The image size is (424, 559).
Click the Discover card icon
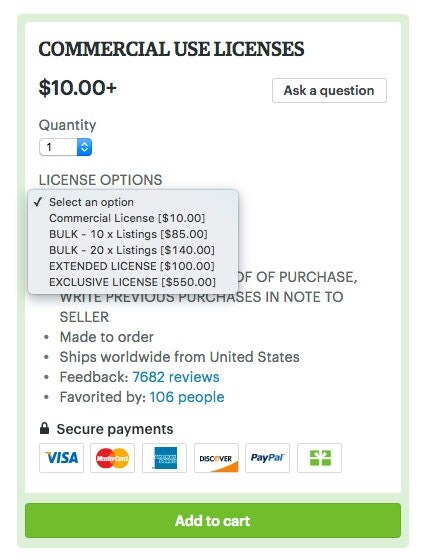(216, 458)
